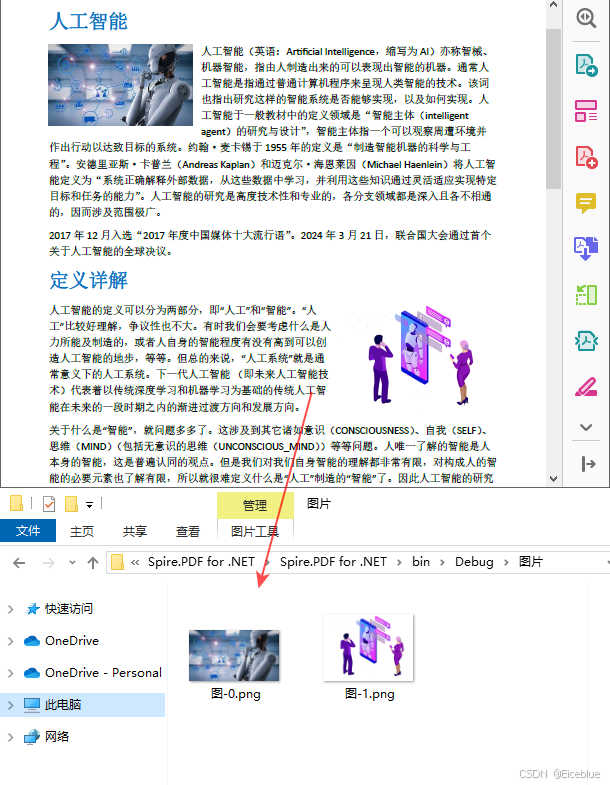Expand the 此电脑 tree node
The image size is (610, 785).
11,705
